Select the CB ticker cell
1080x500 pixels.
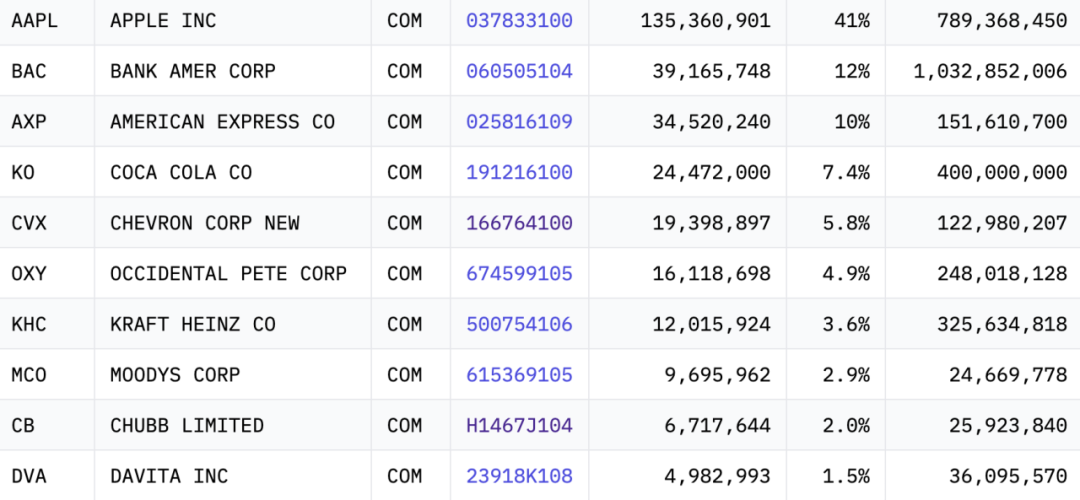[x=47, y=426]
